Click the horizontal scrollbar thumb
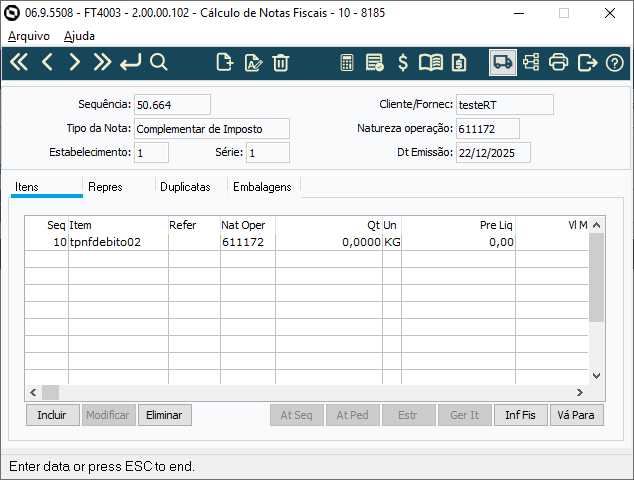Viewport: 634px width, 480px height. point(51,392)
